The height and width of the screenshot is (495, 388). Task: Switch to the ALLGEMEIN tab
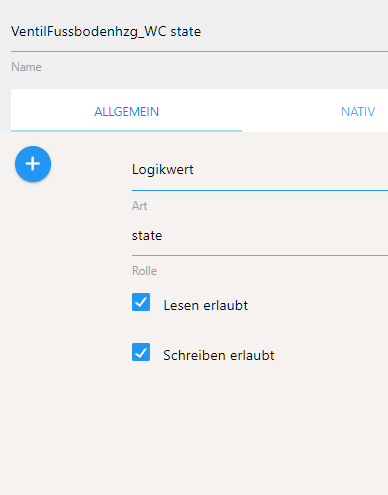[126, 111]
